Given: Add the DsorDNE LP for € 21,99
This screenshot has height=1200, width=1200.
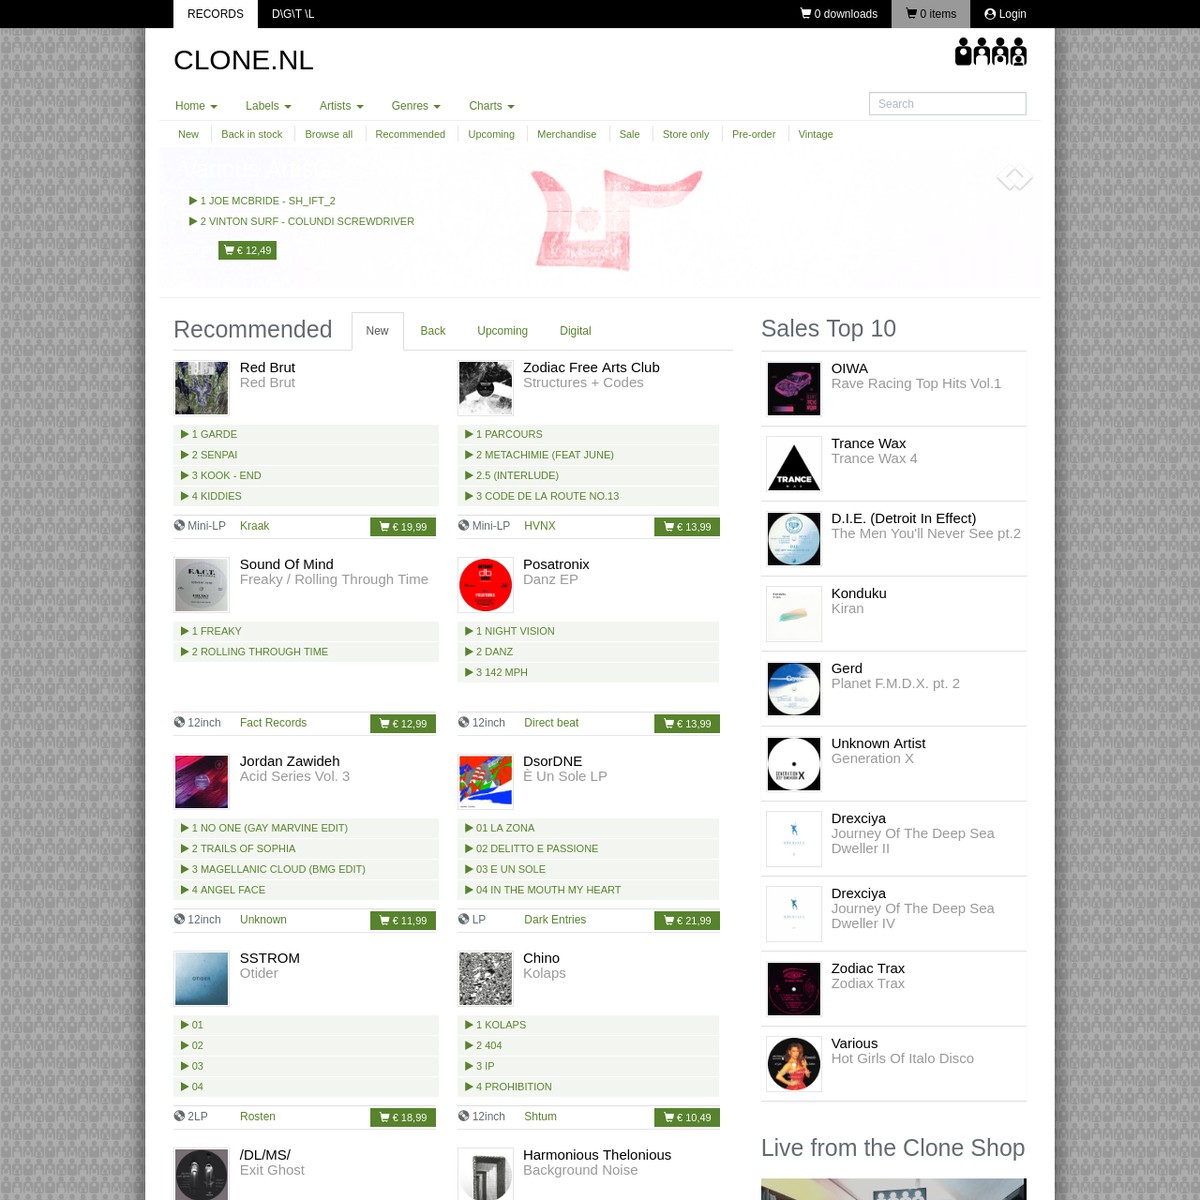Looking at the screenshot, I should pos(687,921).
